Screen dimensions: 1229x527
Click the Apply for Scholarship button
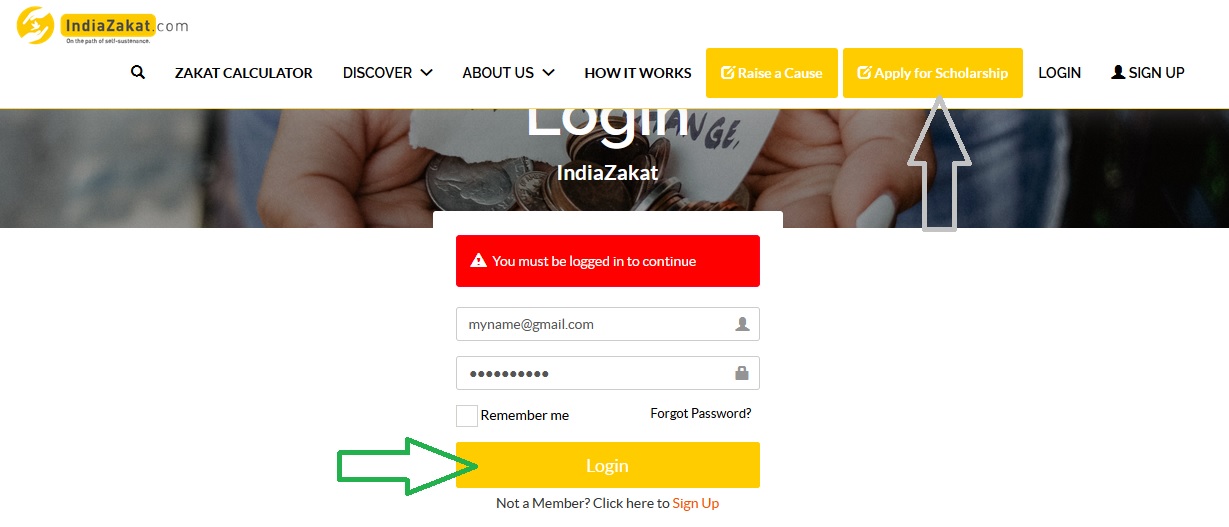tap(933, 73)
